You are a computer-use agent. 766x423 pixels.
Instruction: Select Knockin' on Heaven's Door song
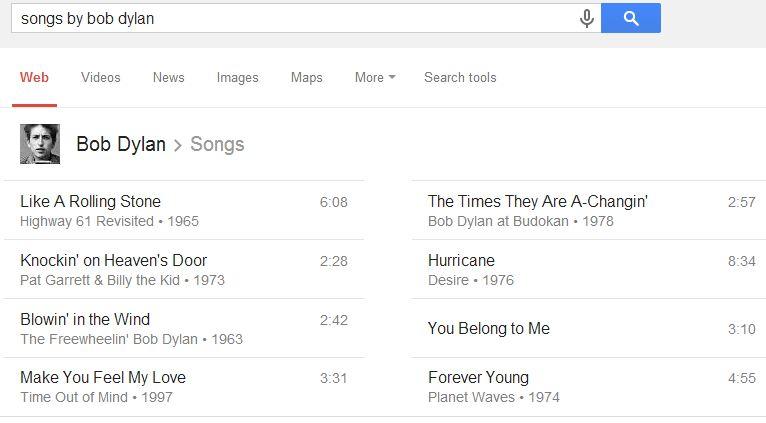coord(113,261)
